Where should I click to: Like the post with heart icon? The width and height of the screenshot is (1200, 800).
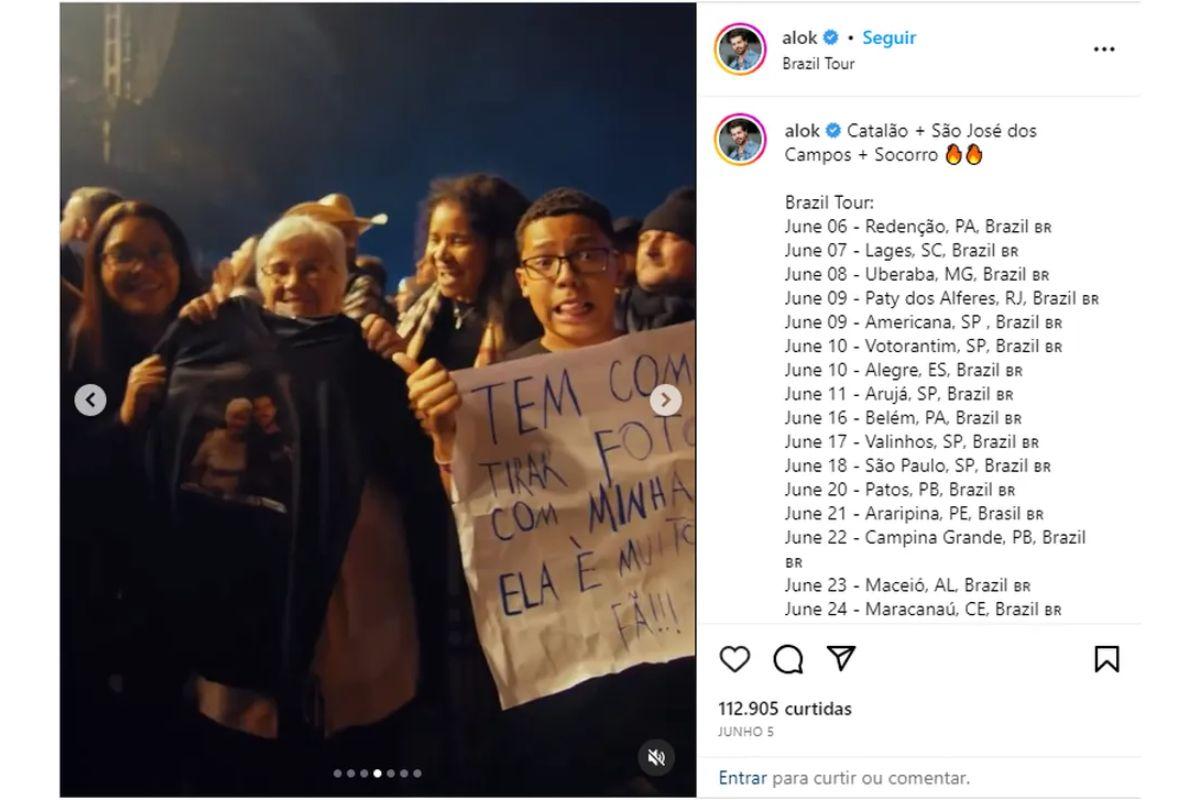[x=735, y=659]
